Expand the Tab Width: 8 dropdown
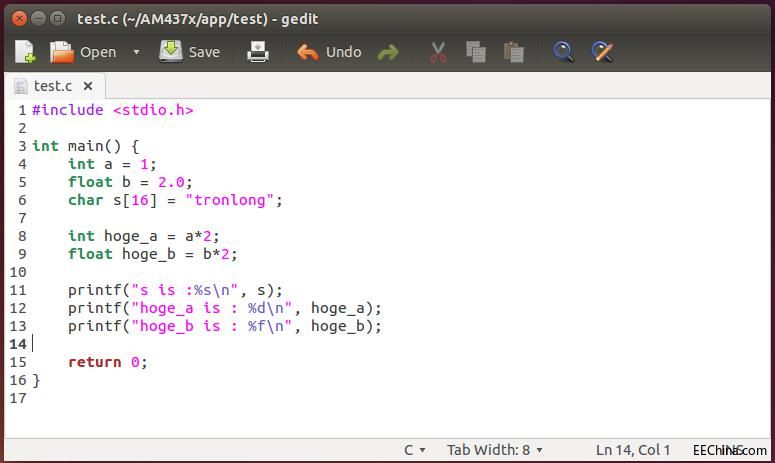This screenshot has width=775, height=463. 495,450
